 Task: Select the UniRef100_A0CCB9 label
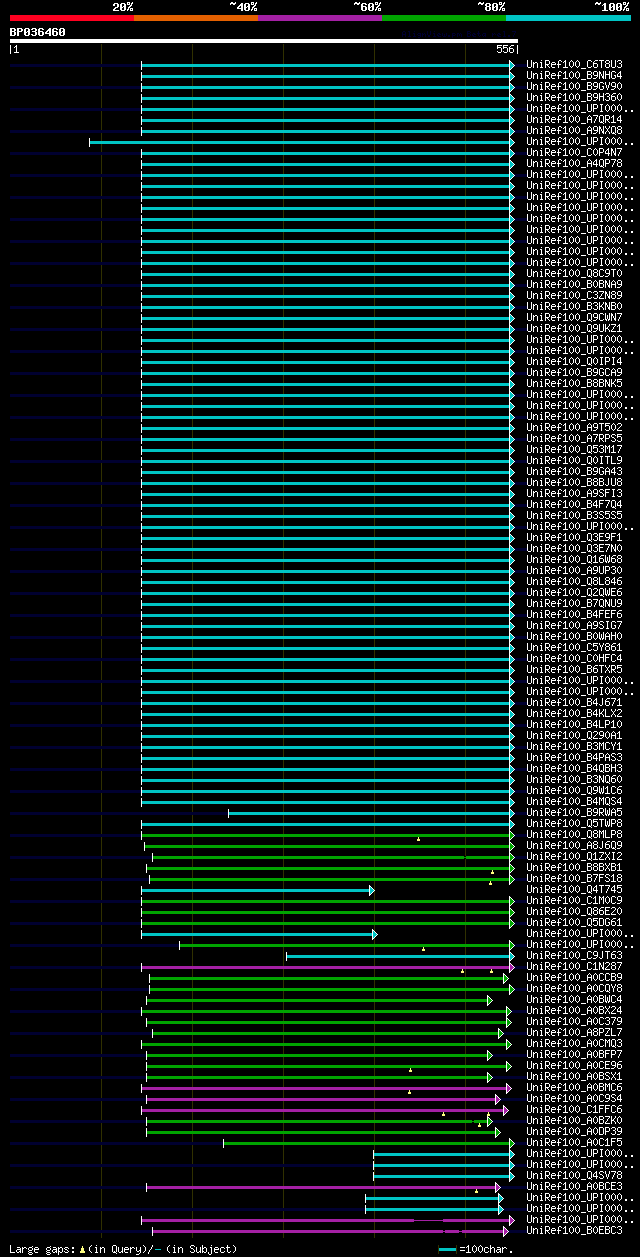click(x=574, y=977)
